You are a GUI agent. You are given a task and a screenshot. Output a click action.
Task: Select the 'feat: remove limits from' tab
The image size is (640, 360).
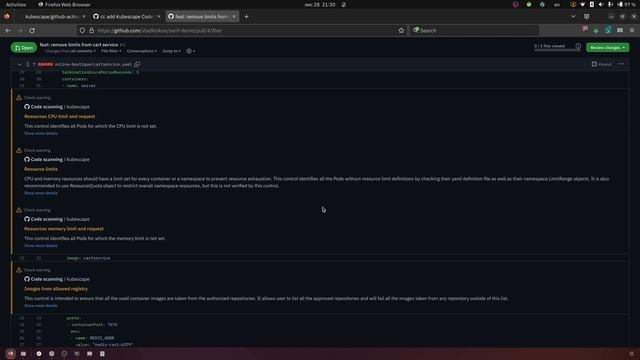click(x=201, y=17)
